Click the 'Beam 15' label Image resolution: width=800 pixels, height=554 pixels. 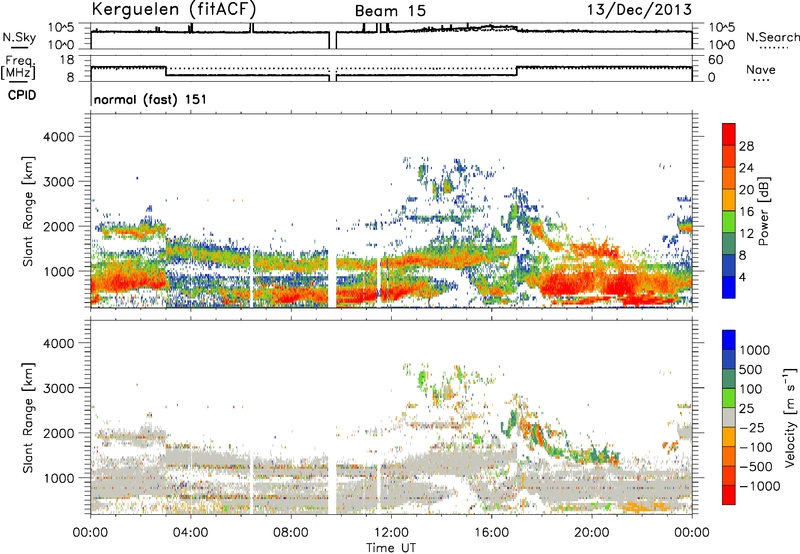(390, 11)
